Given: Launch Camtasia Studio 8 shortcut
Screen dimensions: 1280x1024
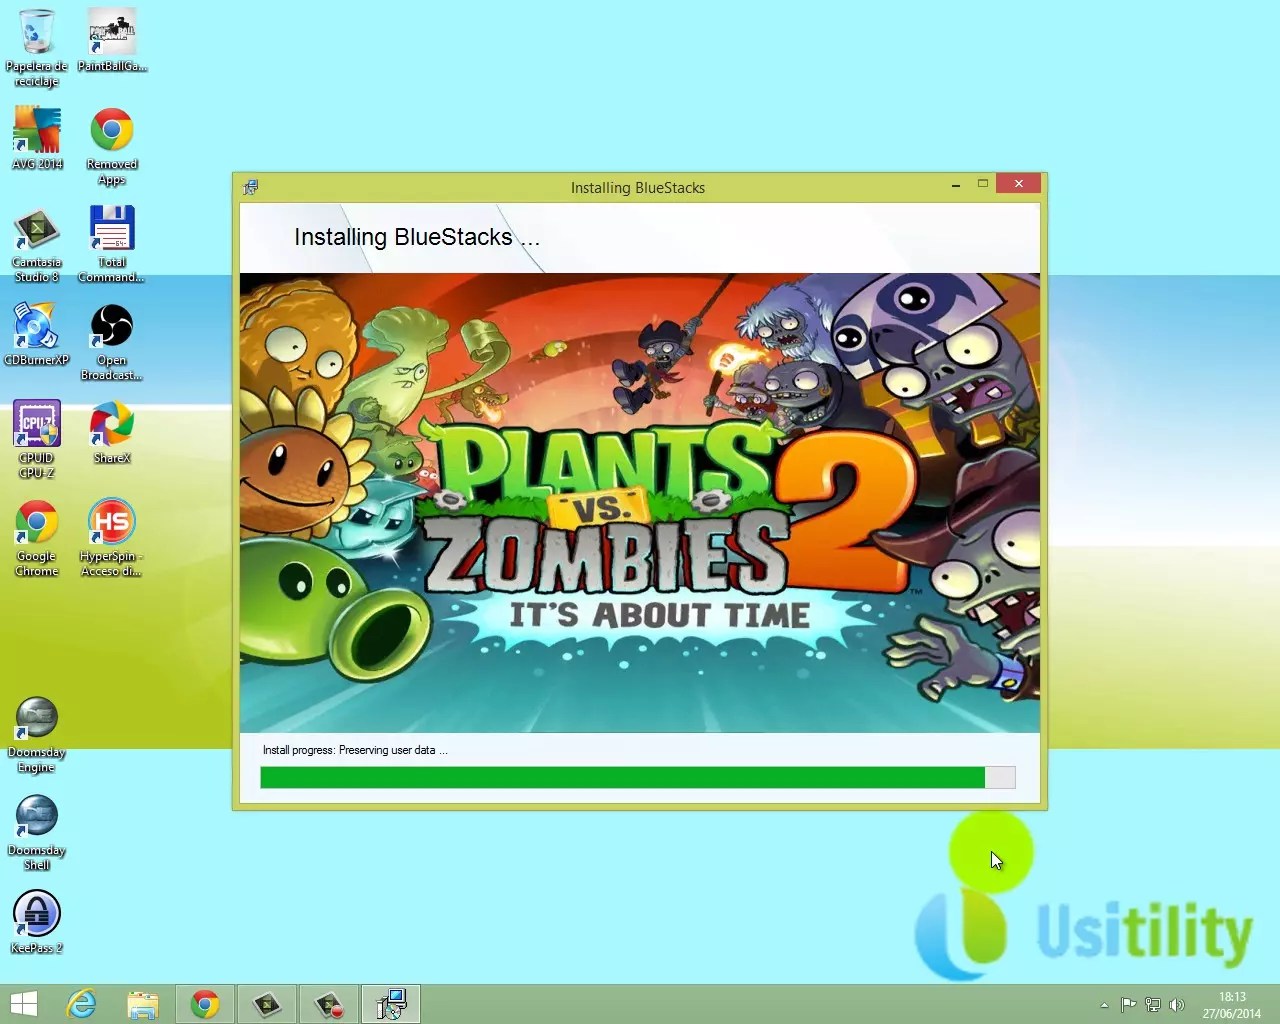Looking at the screenshot, I should [x=37, y=229].
